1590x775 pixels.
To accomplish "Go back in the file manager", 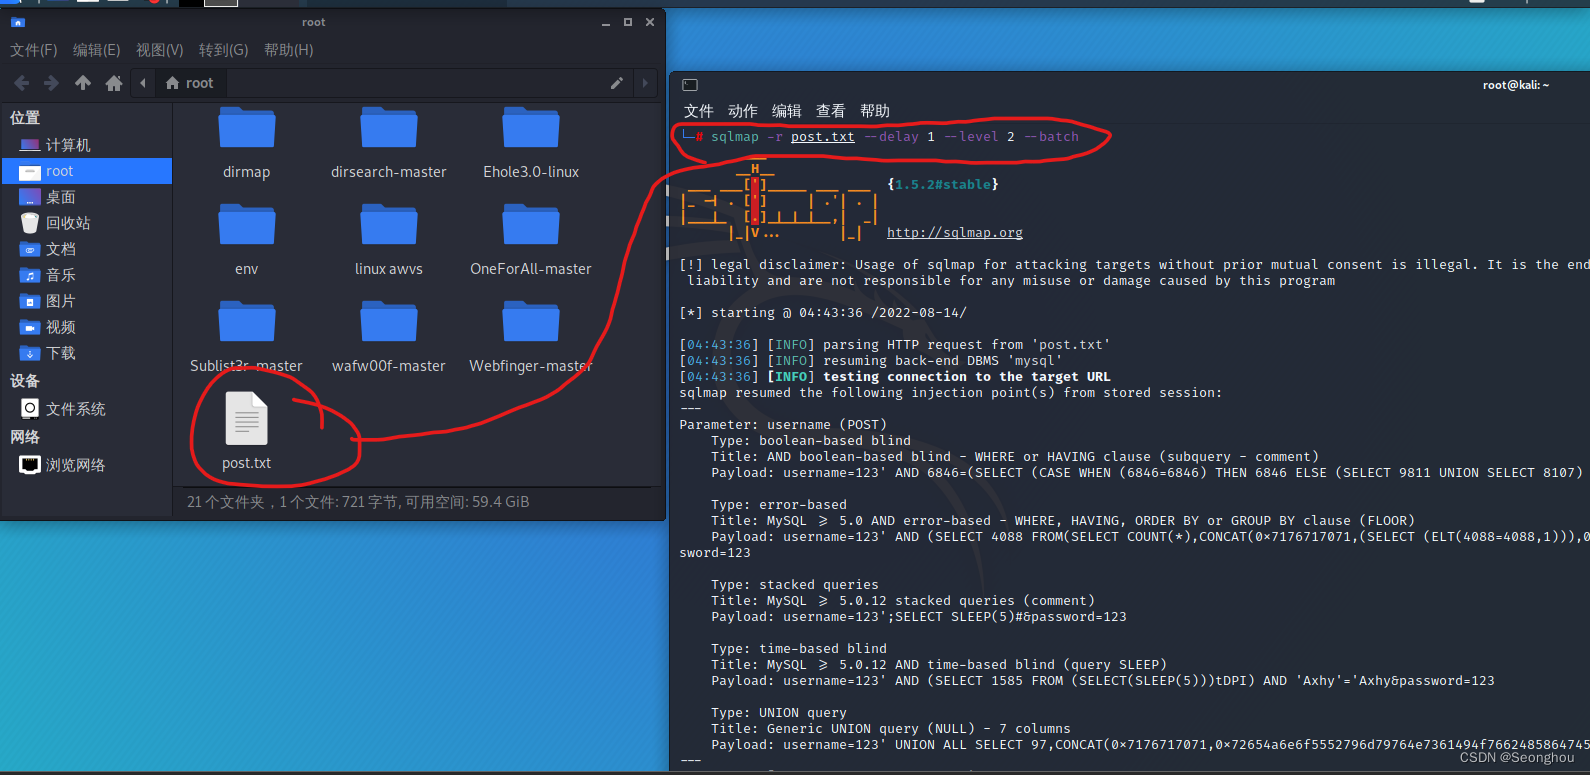I will 22,83.
